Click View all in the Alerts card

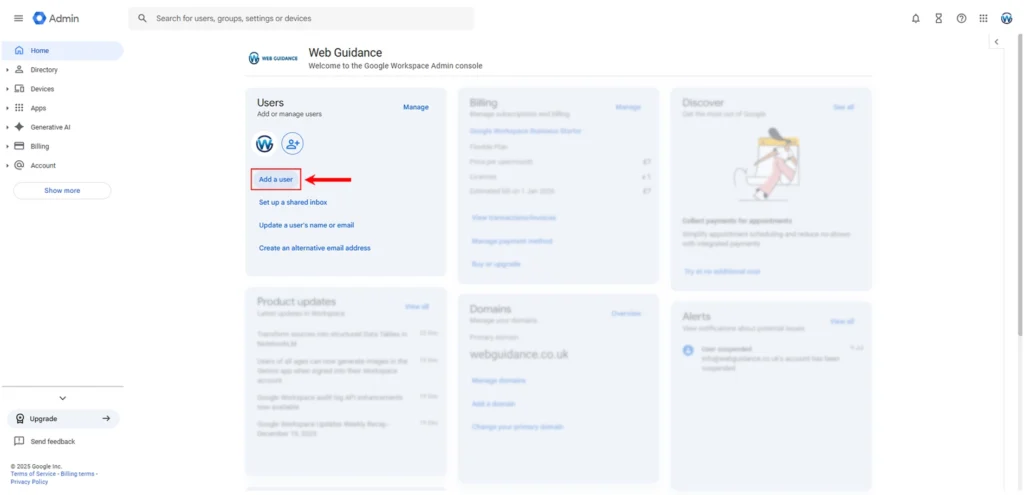[x=842, y=321]
